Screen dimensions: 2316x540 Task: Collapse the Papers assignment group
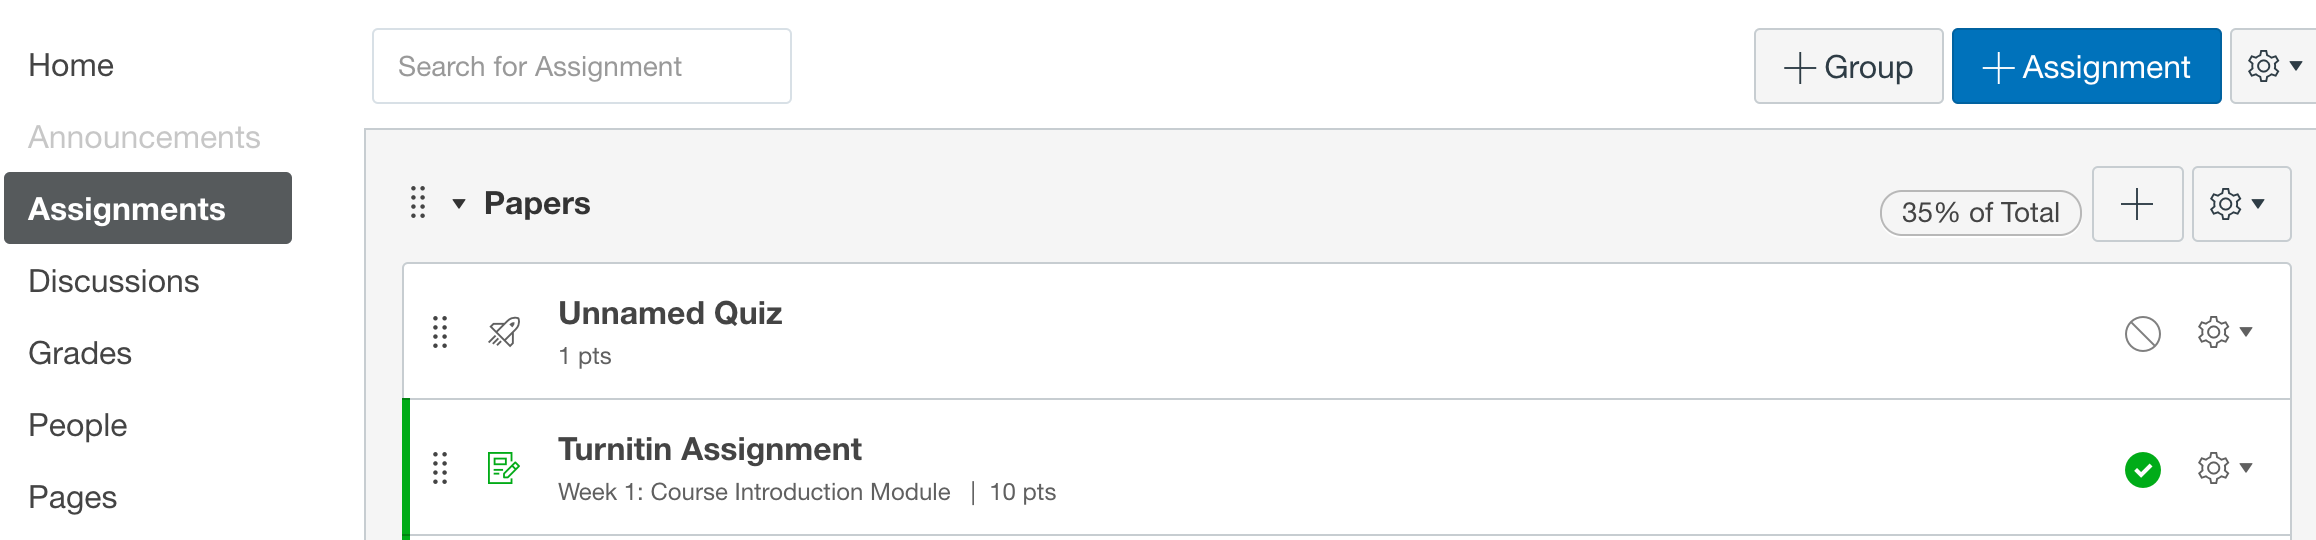click(459, 204)
